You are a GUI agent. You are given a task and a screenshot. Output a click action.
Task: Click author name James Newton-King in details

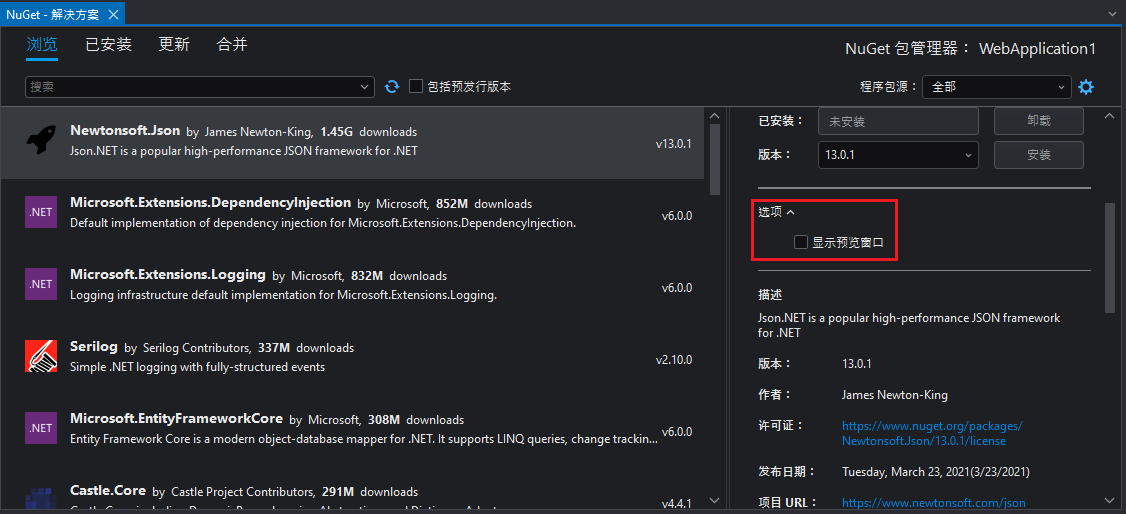(895, 395)
